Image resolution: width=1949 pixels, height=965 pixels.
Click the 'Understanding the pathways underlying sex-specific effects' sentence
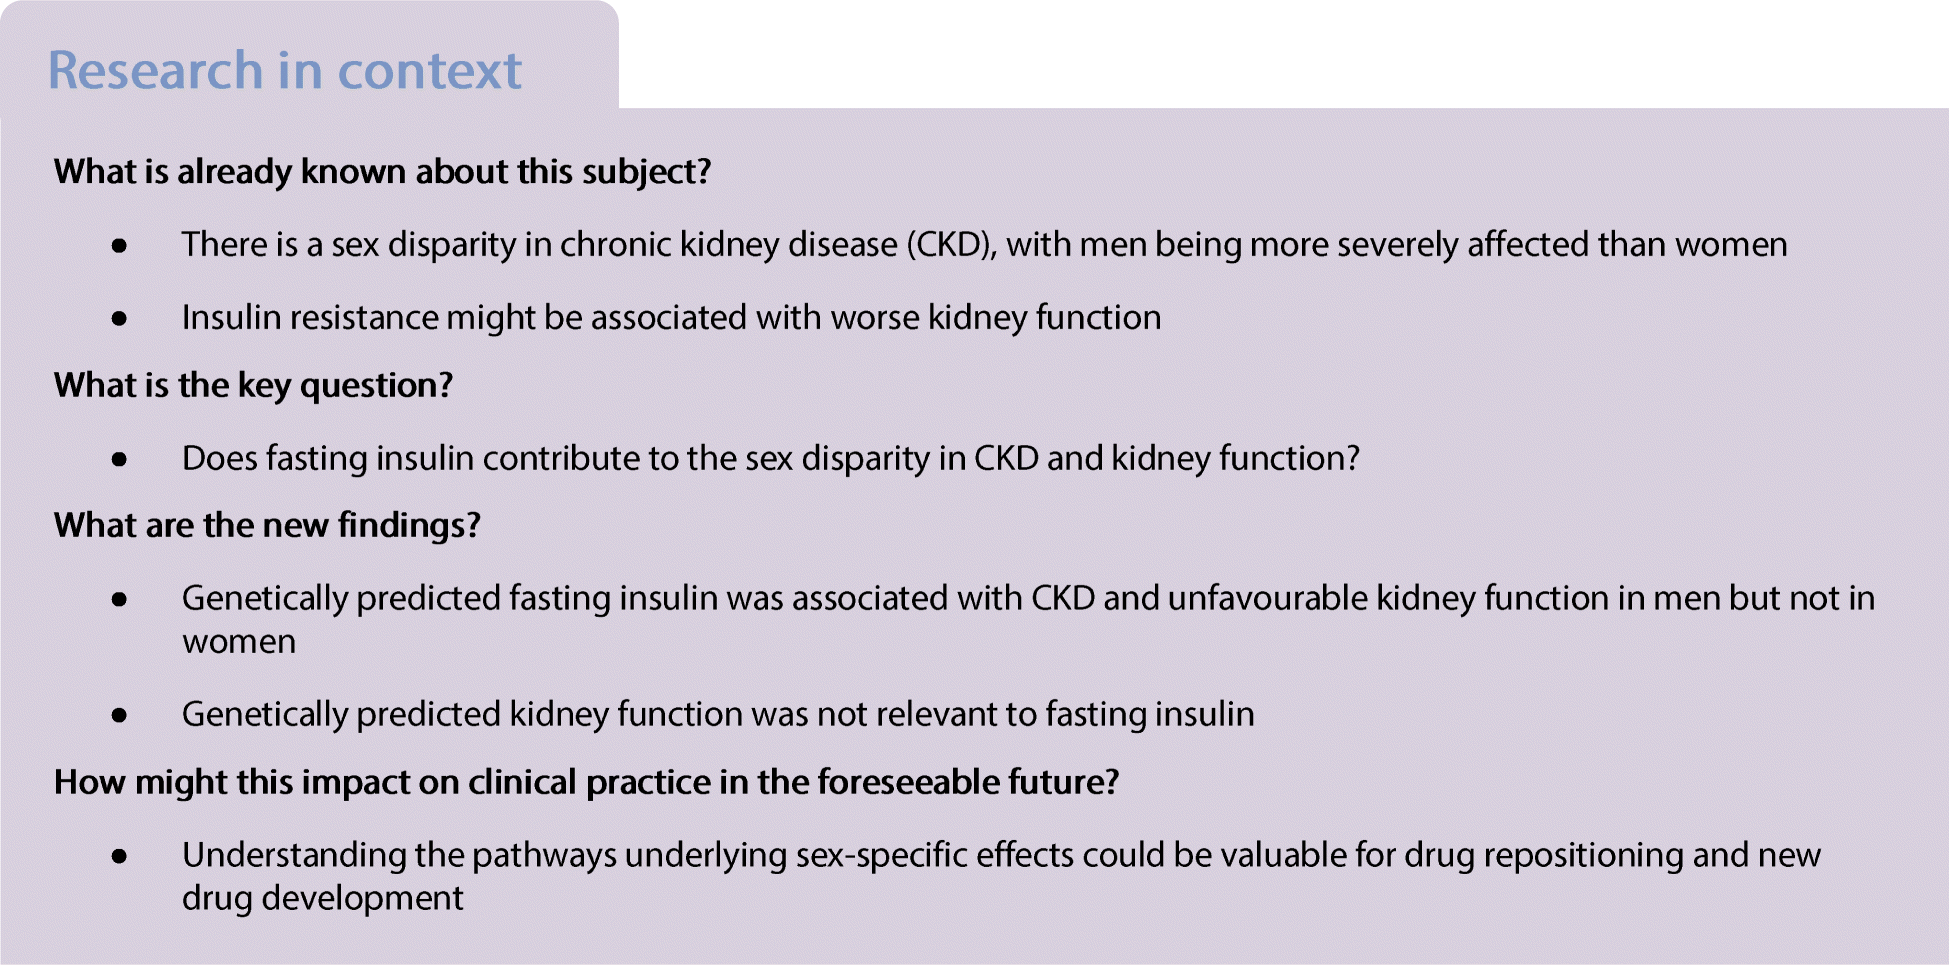(1001, 877)
